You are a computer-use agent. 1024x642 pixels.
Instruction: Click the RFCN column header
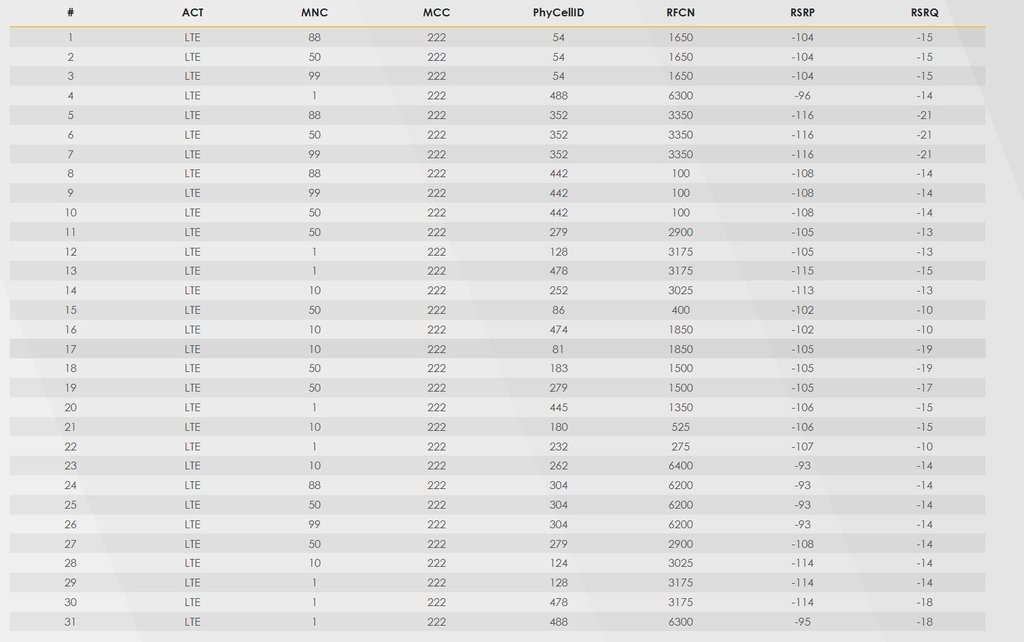tap(680, 13)
